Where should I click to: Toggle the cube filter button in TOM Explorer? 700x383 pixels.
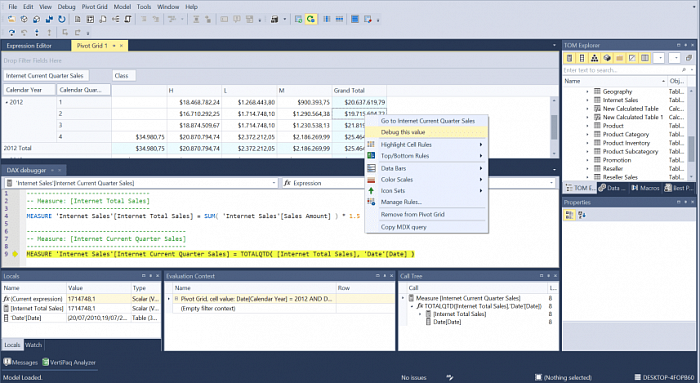tap(607, 58)
